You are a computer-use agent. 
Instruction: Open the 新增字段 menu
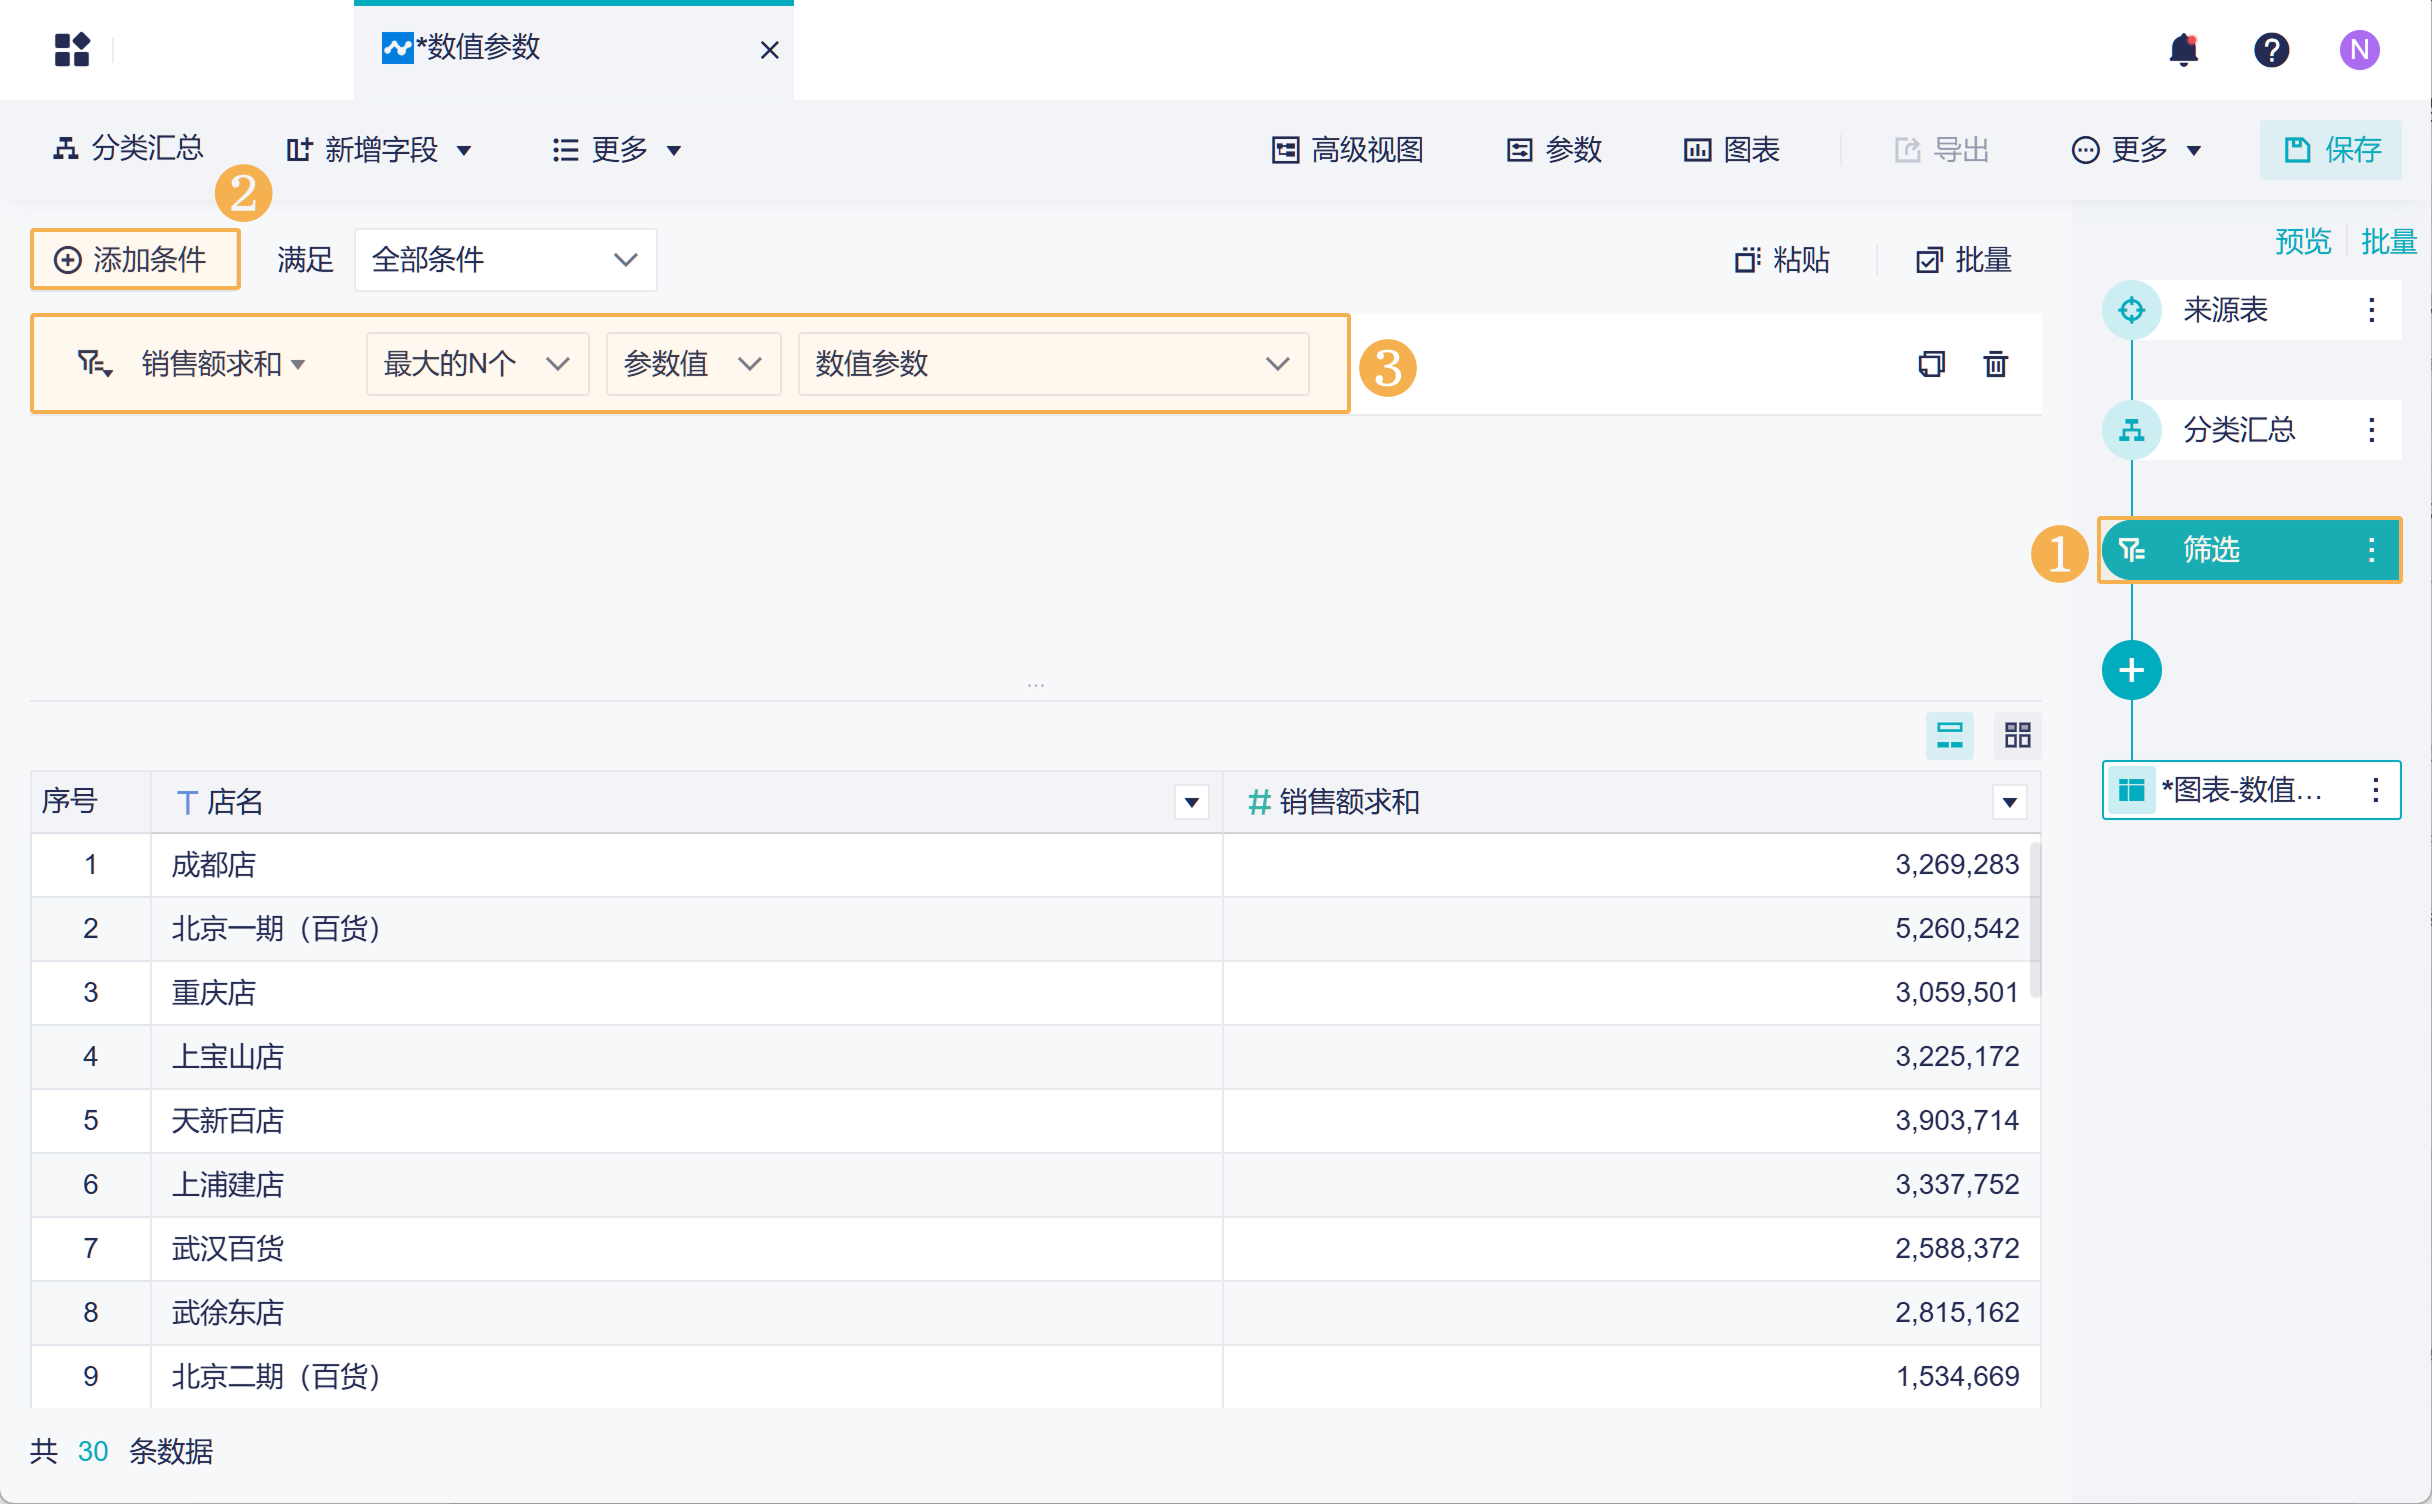click(x=379, y=150)
